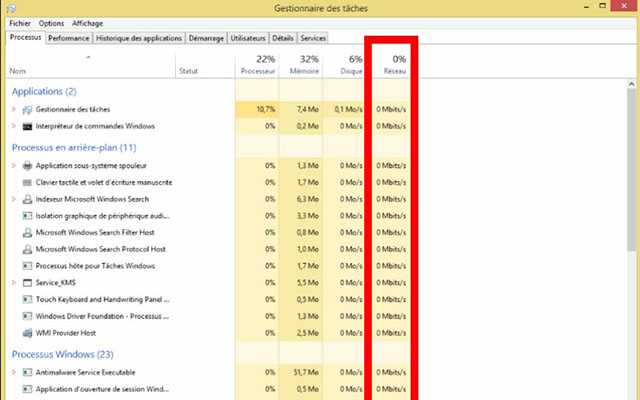Viewport: 640px width, 400px height.
Task: Open the Utilisateurs tab
Action: [x=248, y=38]
